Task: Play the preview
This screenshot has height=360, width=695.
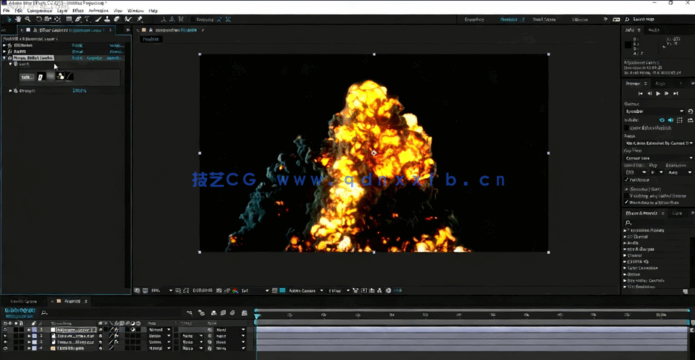Action: pyautogui.click(x=658, y=94)
